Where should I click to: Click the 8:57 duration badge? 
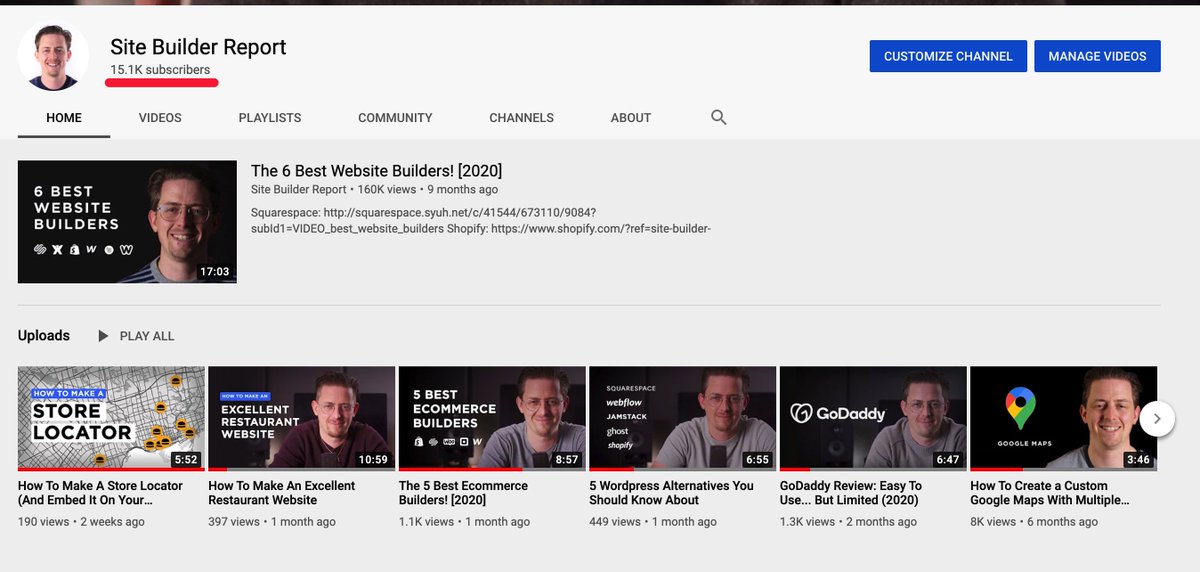click(x=566, y=460)
